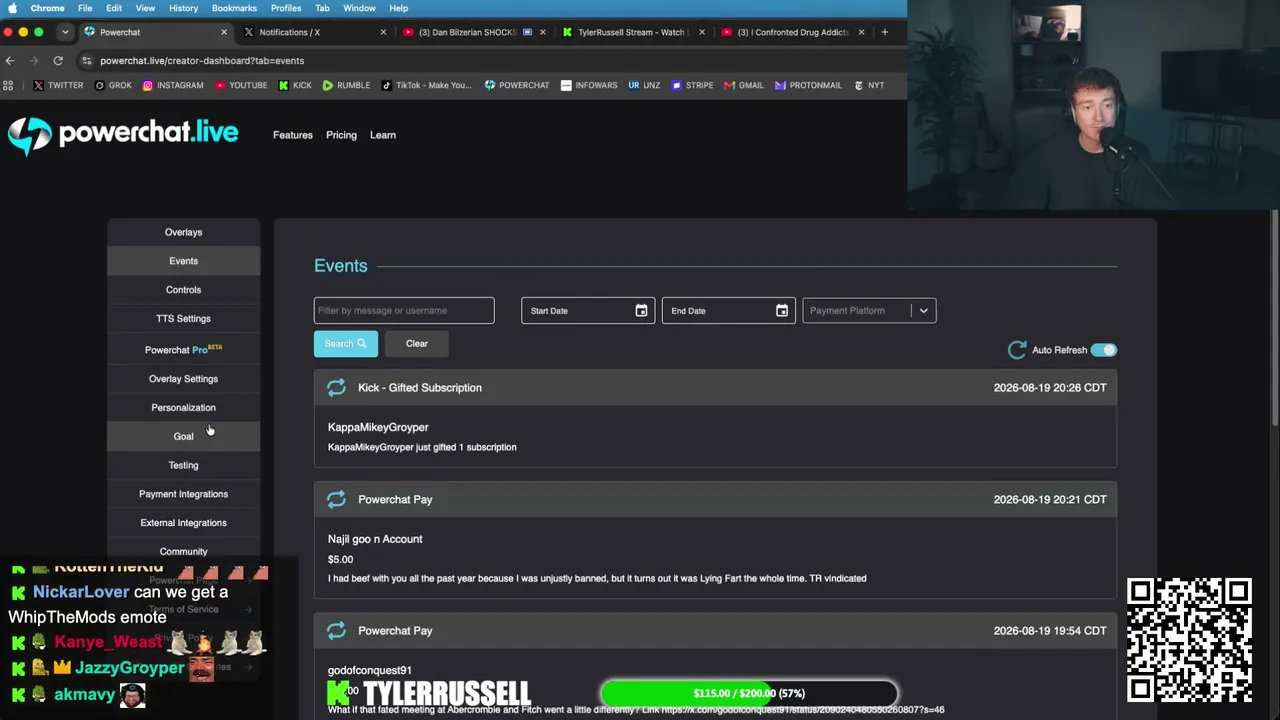Click the replay icon on the 19:54 Powerchat Pay event
This screenshot has width=1280, height=720.
[x=336, y=630]
